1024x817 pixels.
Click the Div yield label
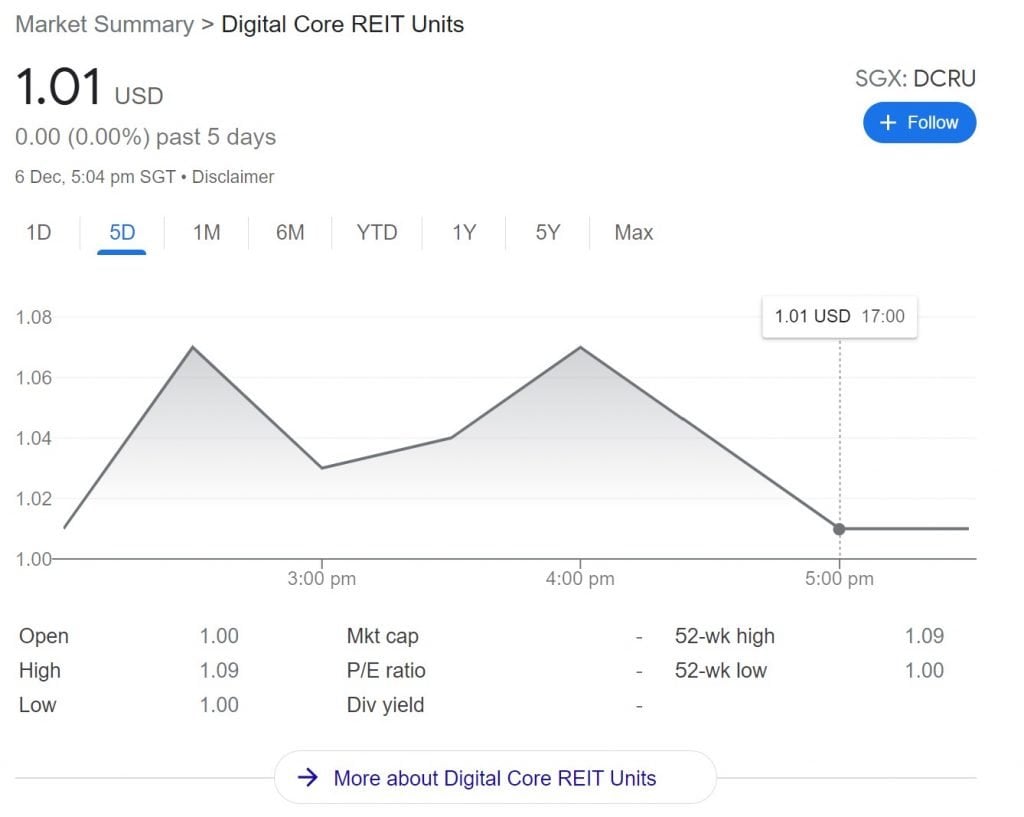pyautogui.click(x=385, y=705)
